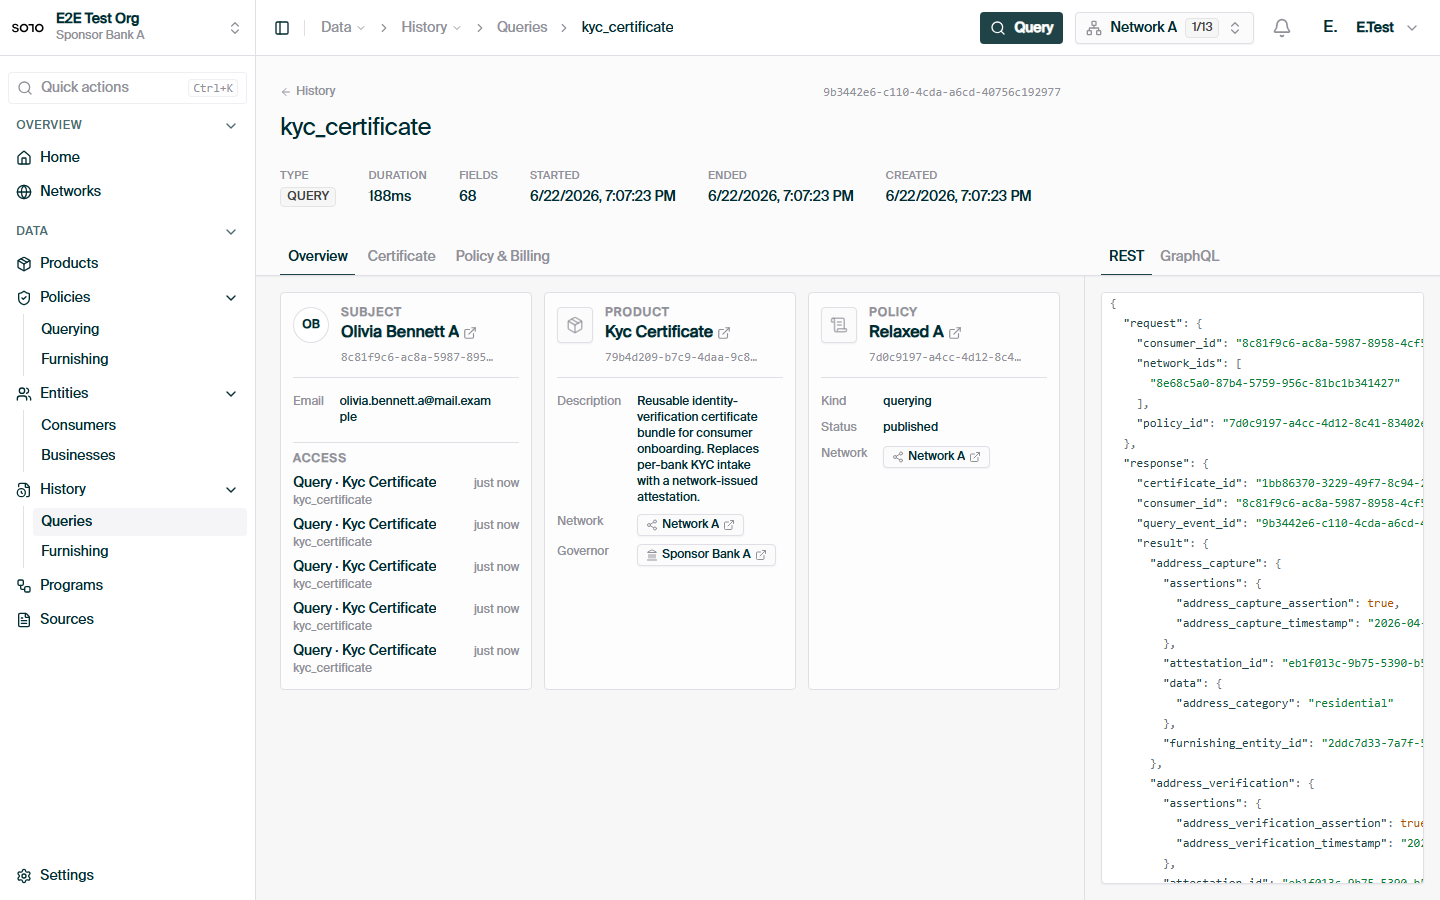The width and height of the screenshot is (1440, 900).
Task: Select the GraphQL tab
Action: pos(1189,257)
